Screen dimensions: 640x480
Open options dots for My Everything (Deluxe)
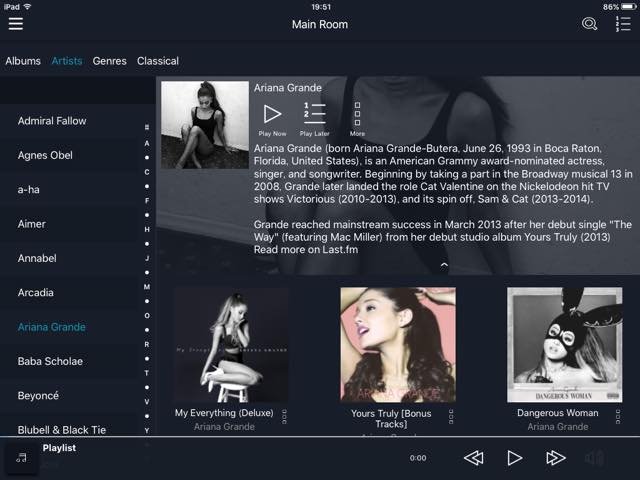pos(284,416)
